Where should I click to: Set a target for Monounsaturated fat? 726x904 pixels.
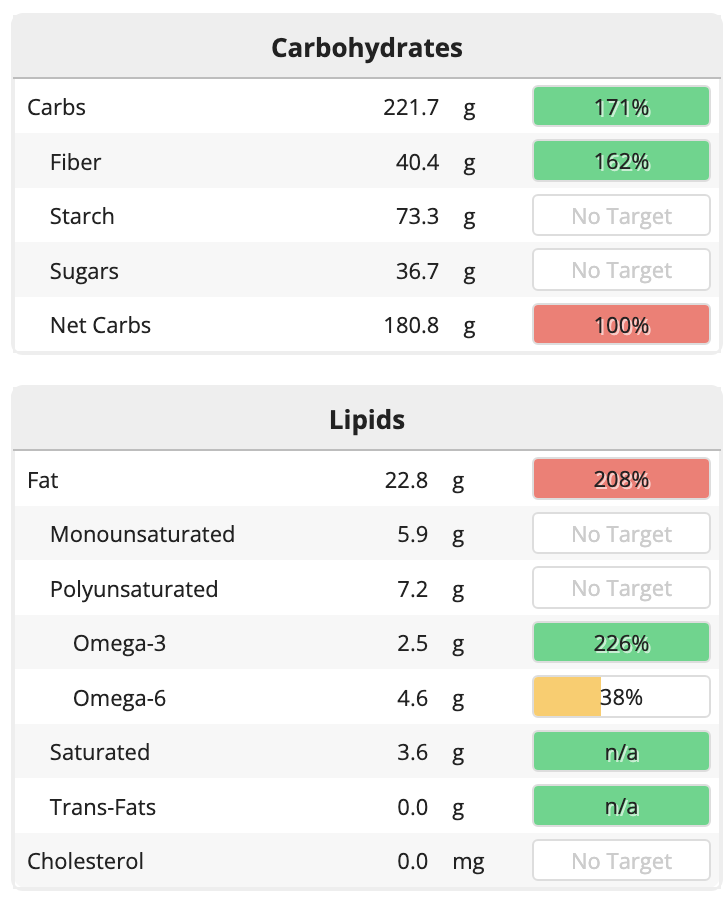621,535
